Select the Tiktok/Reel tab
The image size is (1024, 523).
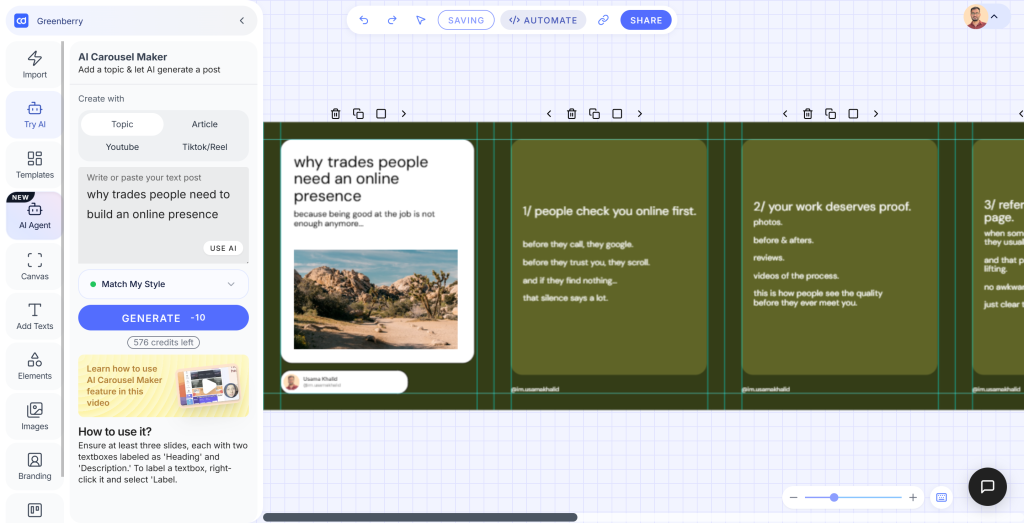pyautogui.click(x=204, y=147)
